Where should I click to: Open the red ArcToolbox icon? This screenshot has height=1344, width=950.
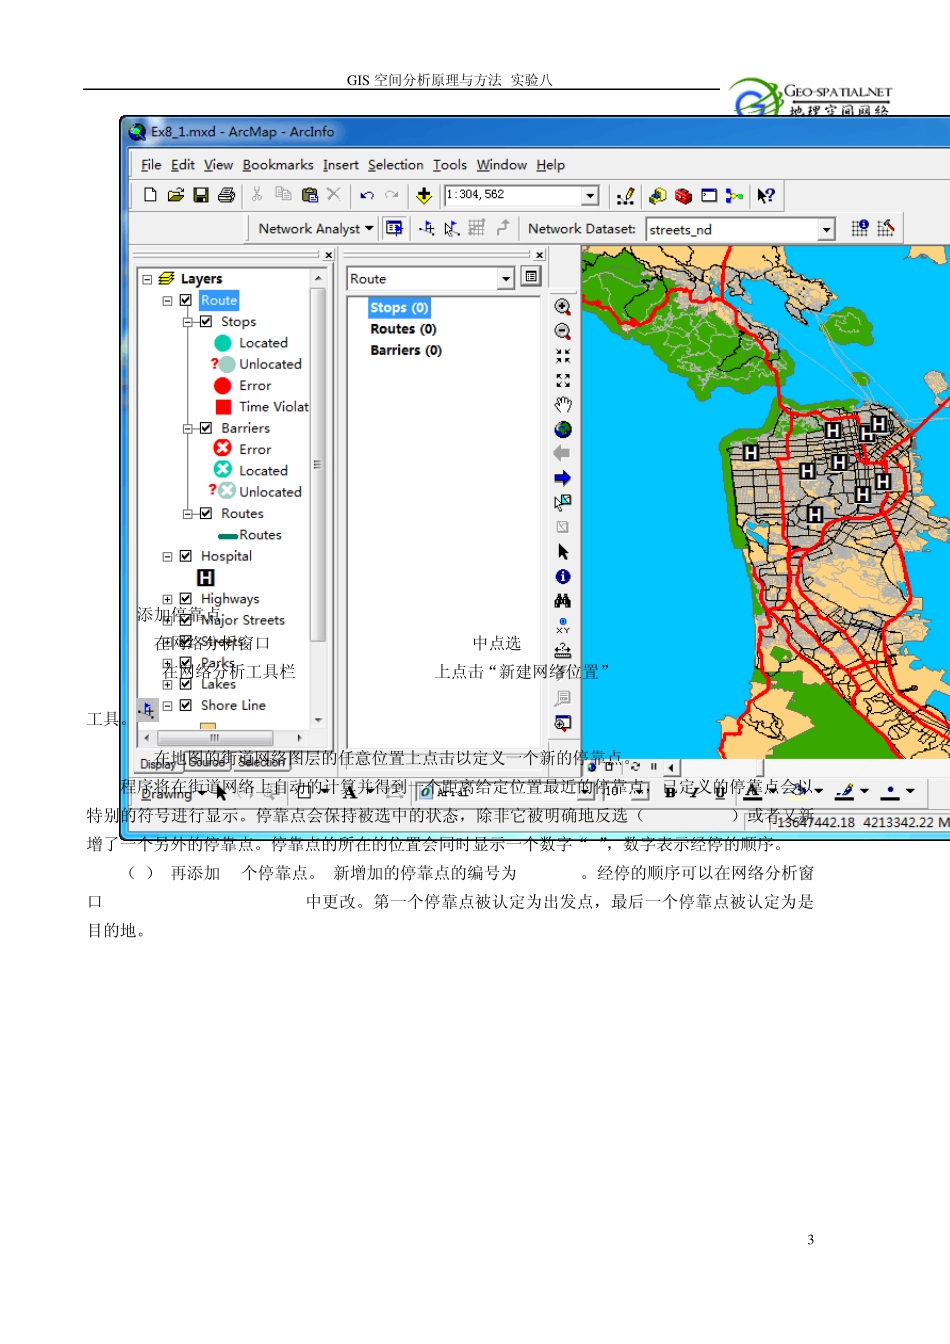tap(683, 196)
